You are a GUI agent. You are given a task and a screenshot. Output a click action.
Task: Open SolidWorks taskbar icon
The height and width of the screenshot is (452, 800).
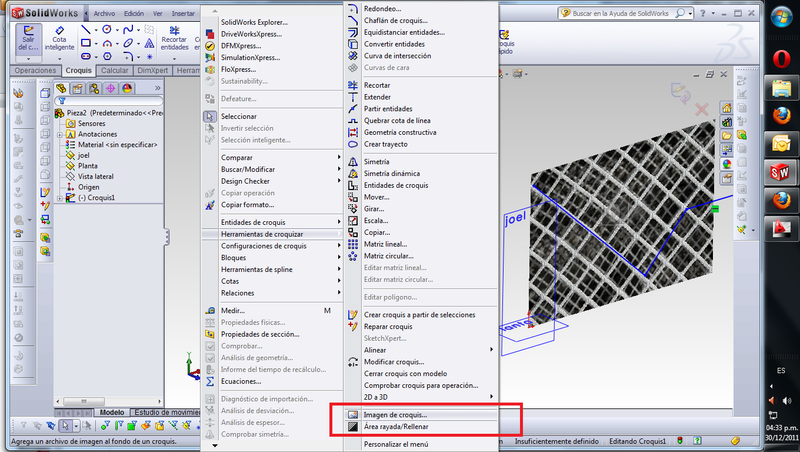(x=780, y=173)
